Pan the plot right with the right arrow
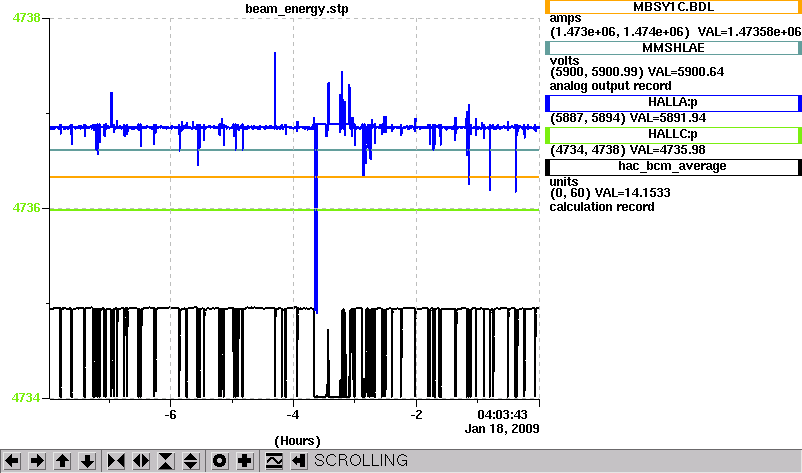The height and width of the screenshot is (473, 802). [37, 461]
